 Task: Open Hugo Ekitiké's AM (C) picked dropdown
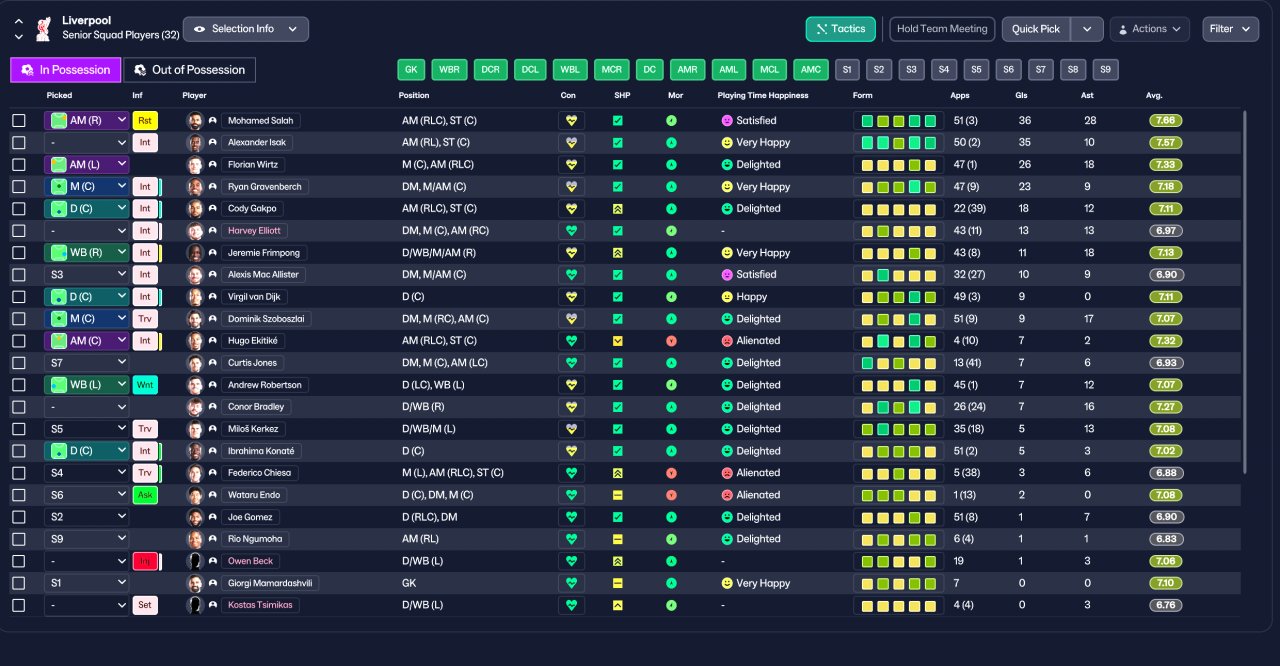[87, 341]
